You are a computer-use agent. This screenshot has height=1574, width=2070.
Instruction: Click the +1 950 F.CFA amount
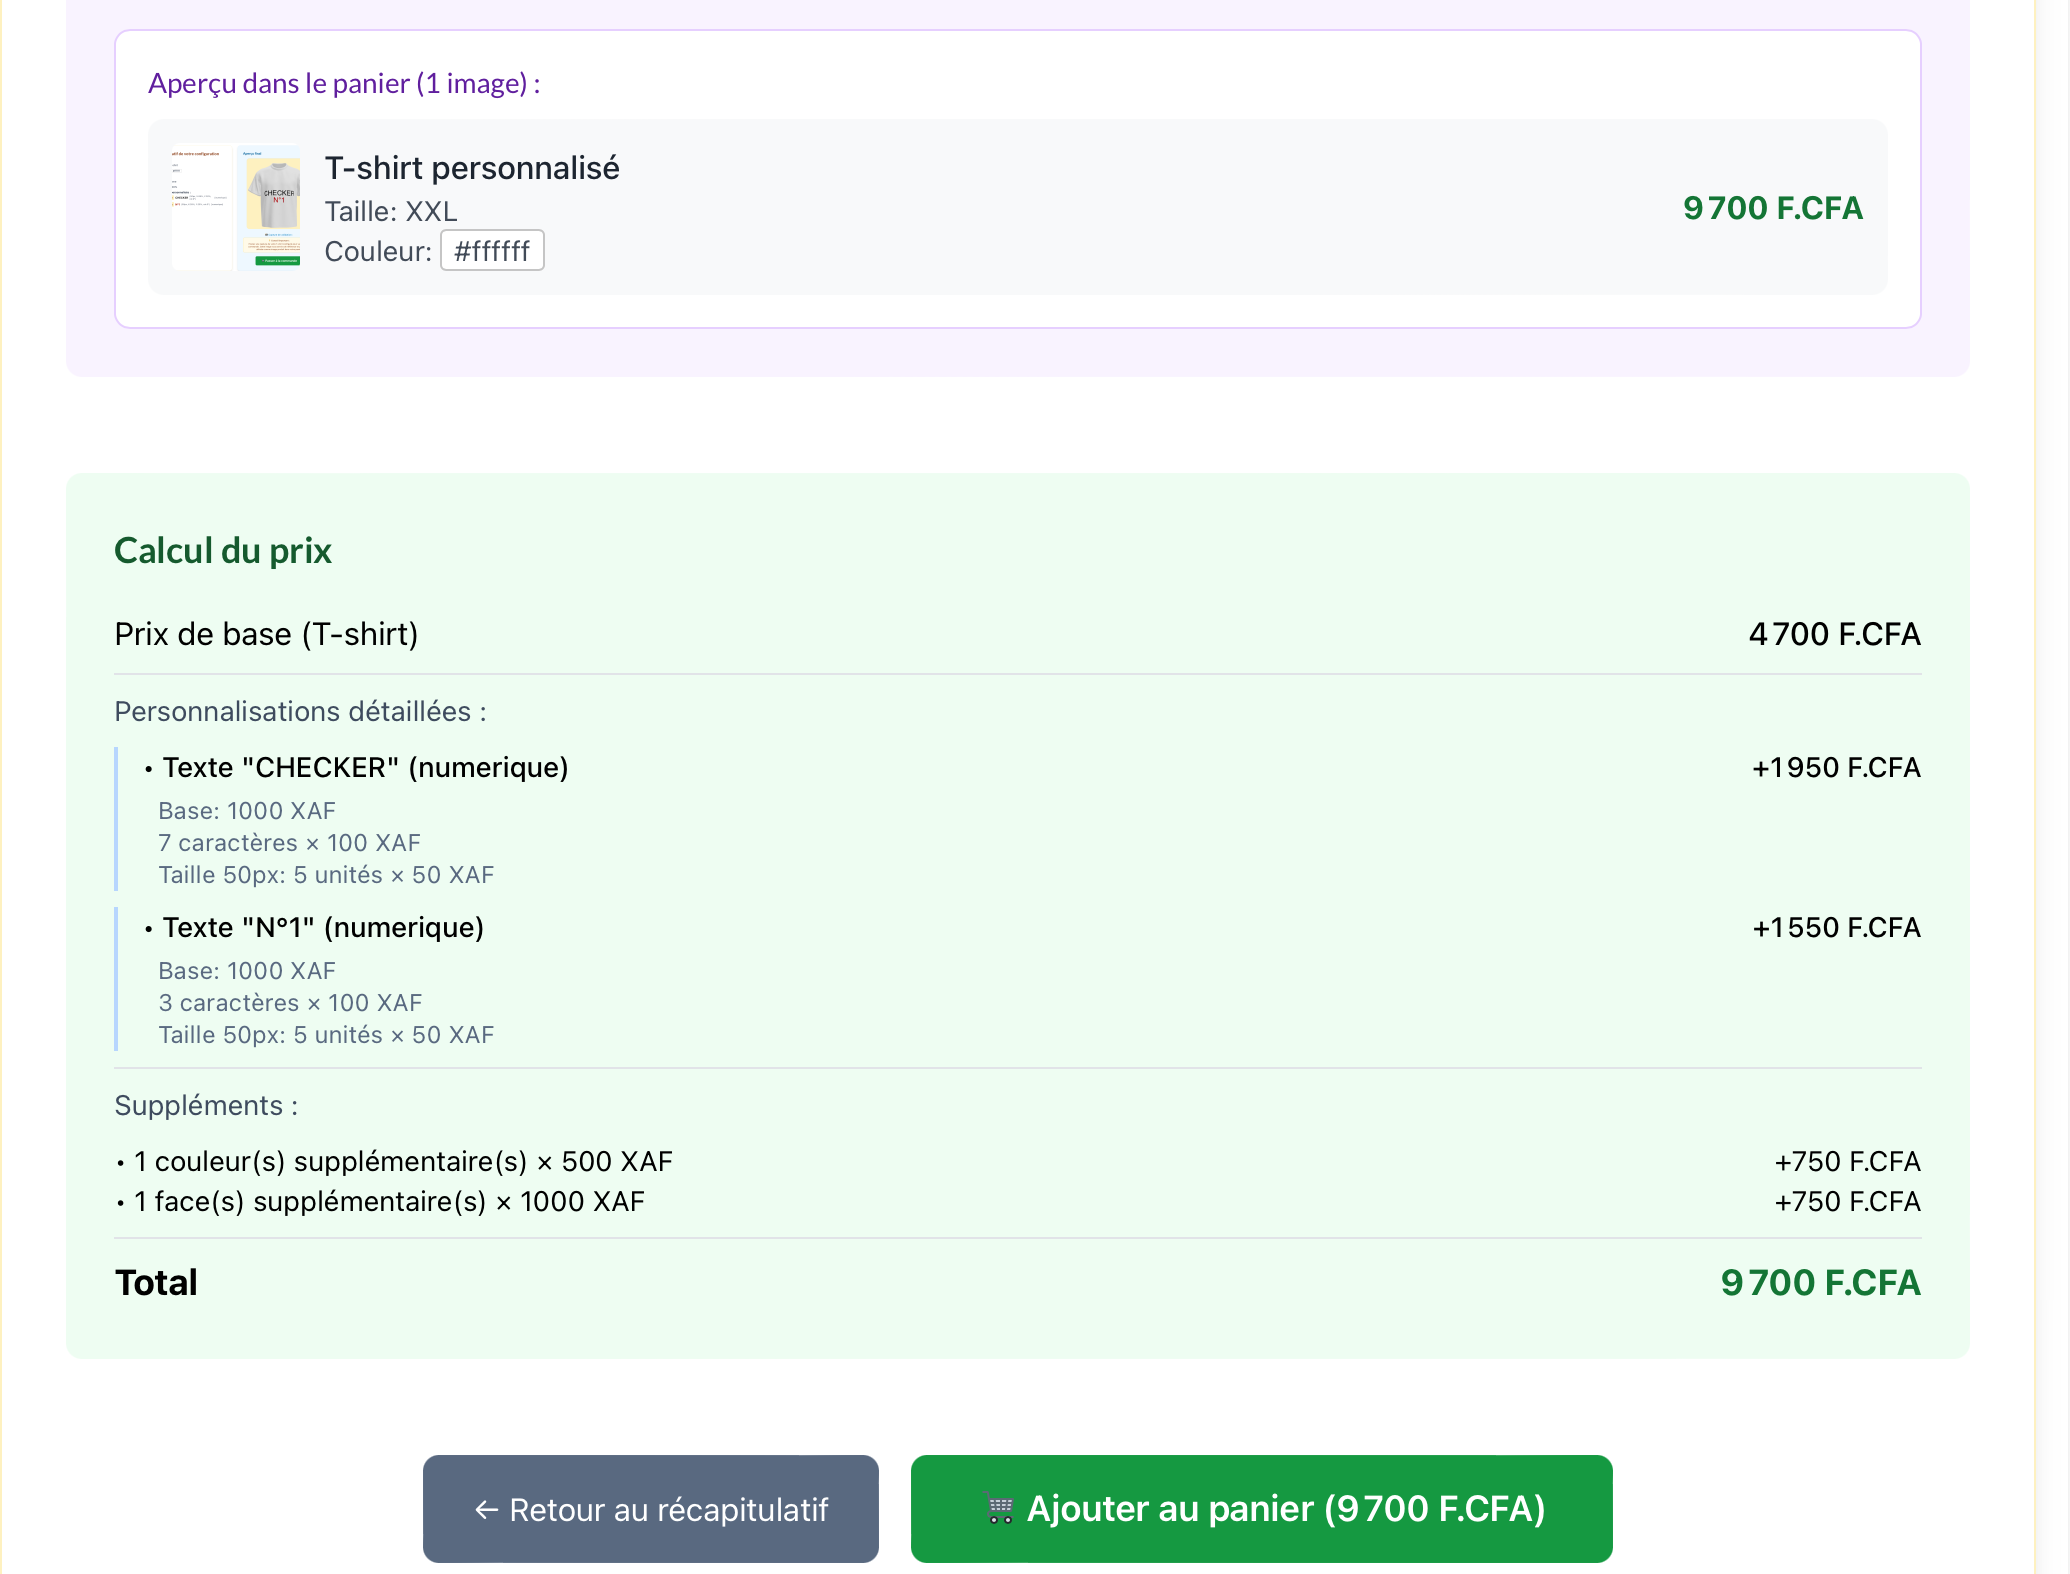click(x=1835, y=767)
